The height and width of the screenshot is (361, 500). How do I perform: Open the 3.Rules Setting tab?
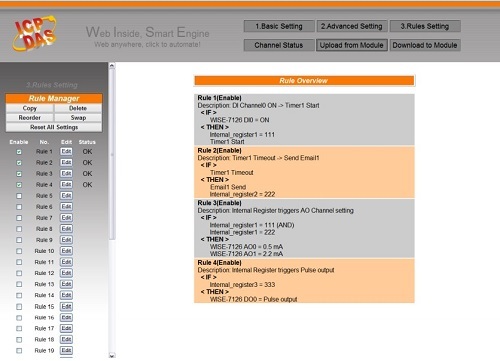tap(425, 26)
